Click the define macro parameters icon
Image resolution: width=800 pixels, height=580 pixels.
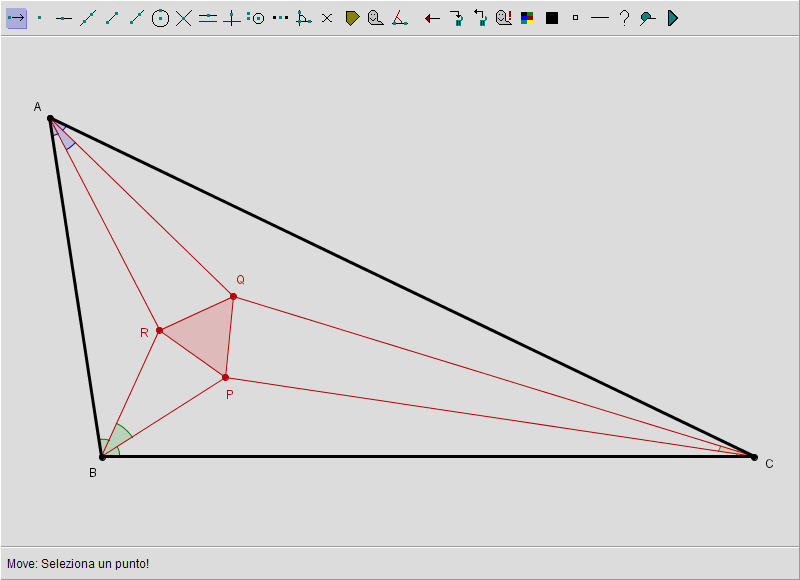(457, 18)
